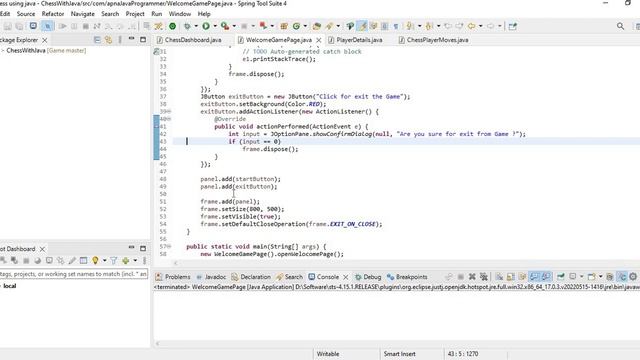Screen dimensions: 640x360
Task: Open the Back navigation history dropdown
Action: coord(481,26)
